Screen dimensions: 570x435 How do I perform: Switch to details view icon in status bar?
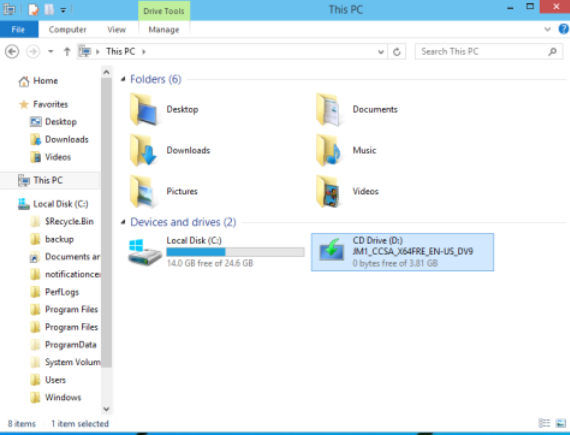(544, 423)
